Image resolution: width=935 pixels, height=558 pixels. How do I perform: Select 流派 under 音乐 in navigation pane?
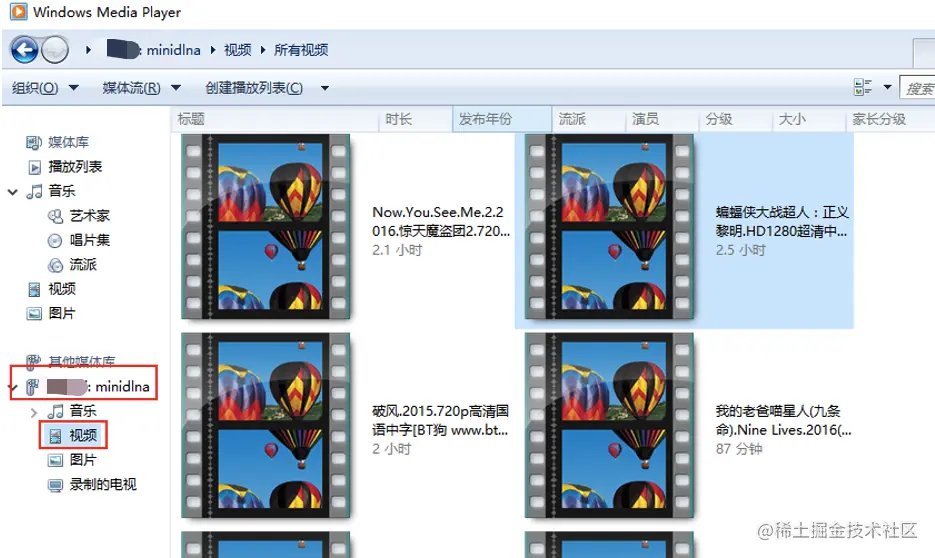[83, 264]
